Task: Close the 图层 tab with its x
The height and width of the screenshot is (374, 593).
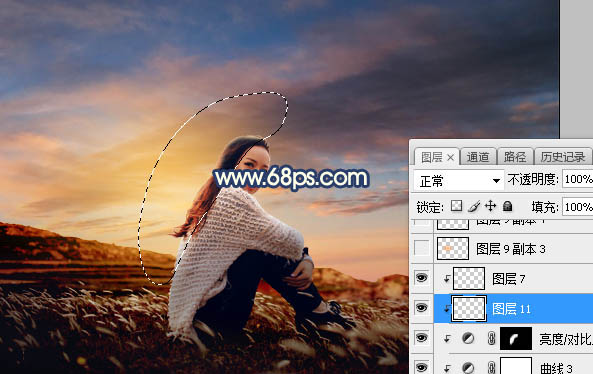Action: tap(450, 158)
